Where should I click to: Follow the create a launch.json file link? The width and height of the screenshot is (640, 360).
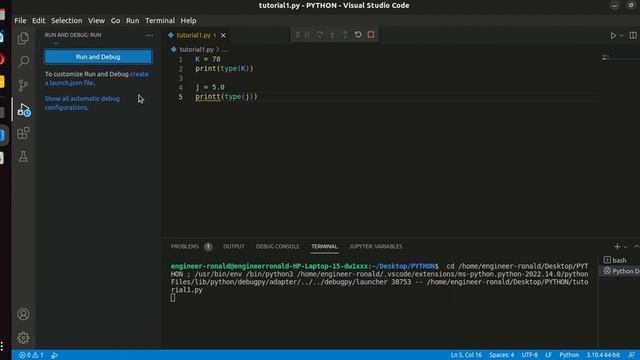(97, 78)
